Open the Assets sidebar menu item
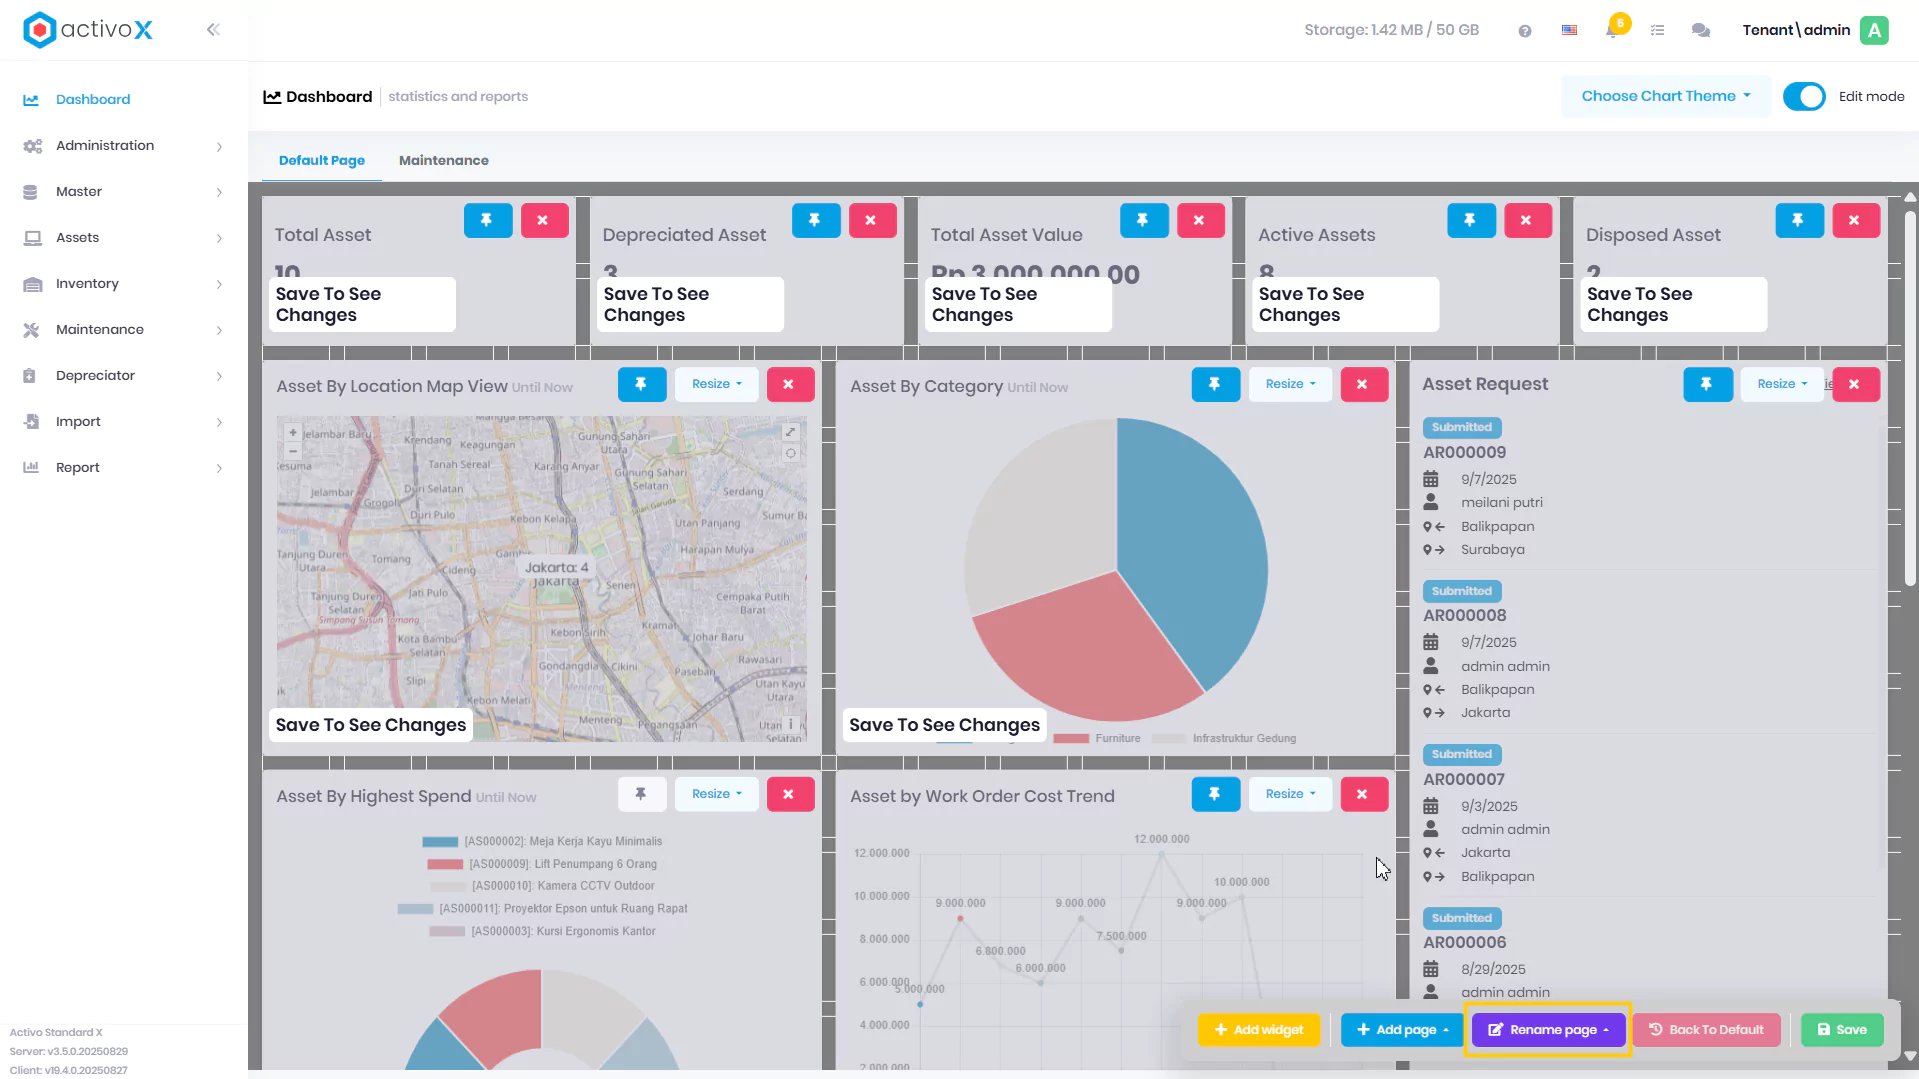The width and height of the screenshot is (1919, 1079). (x=124, y=238)
